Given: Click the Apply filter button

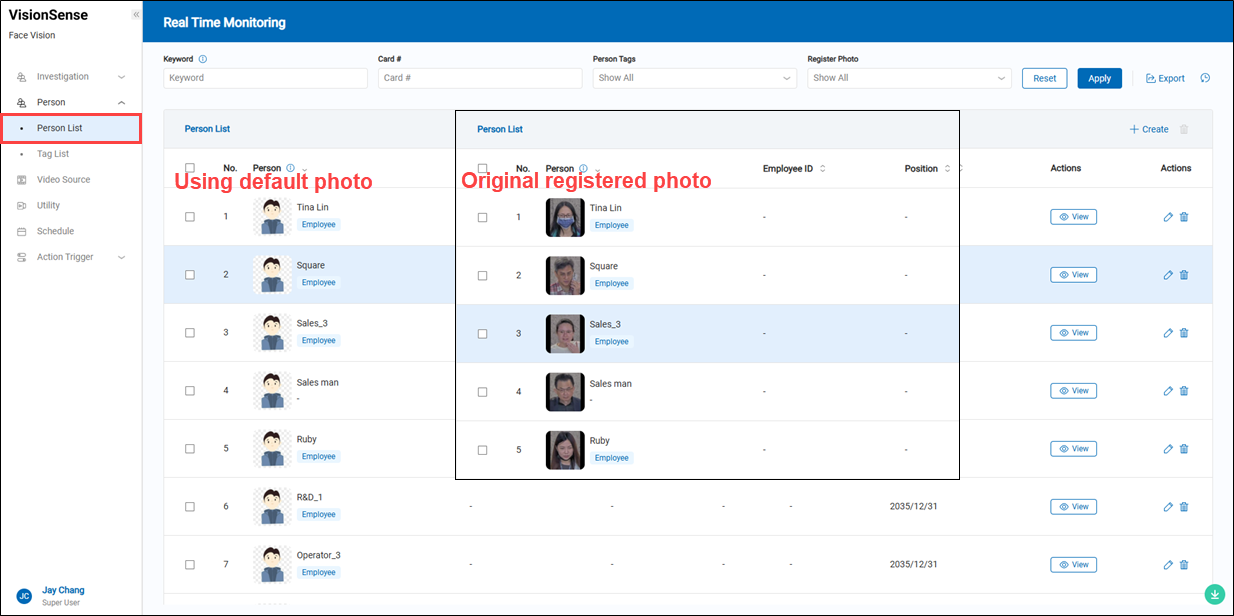Looking at the screenshot, I should (x=1099, y=78).
